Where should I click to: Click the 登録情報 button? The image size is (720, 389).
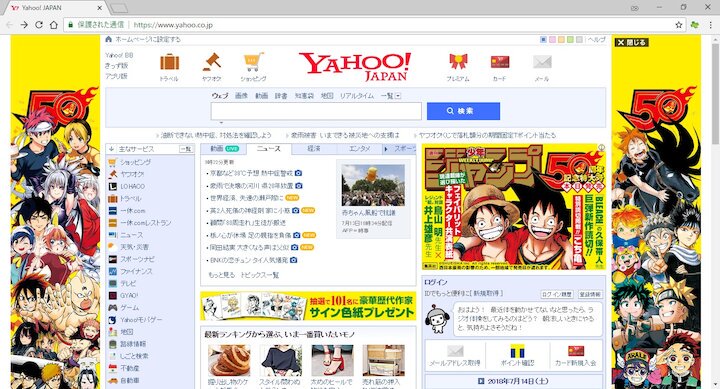590,294
